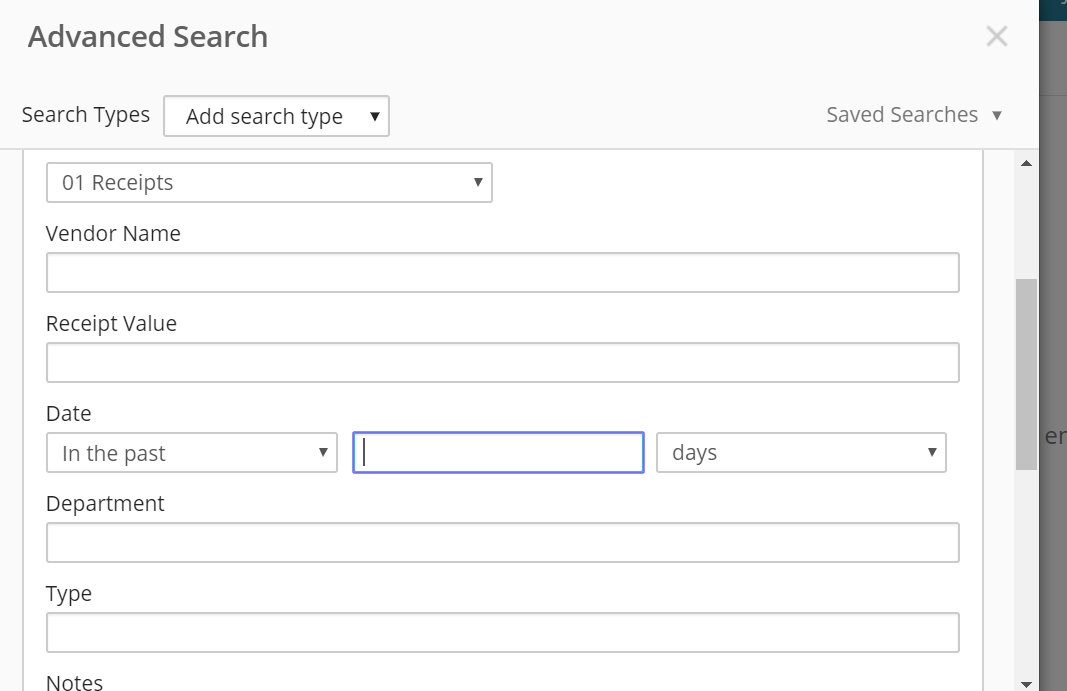This screenshot has height=691, width=1067.
Task: Expand the Saved Searches menu
Action: (x=913, y=115)
